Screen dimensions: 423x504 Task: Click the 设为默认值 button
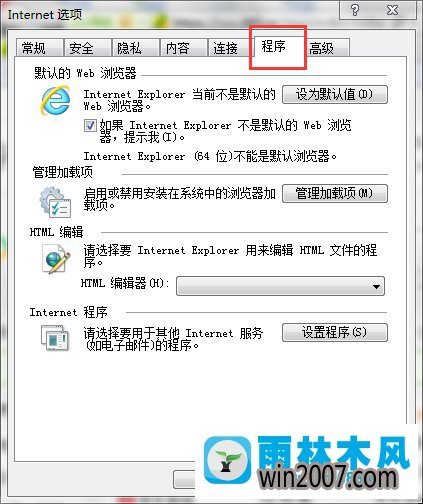coord(335,95)
